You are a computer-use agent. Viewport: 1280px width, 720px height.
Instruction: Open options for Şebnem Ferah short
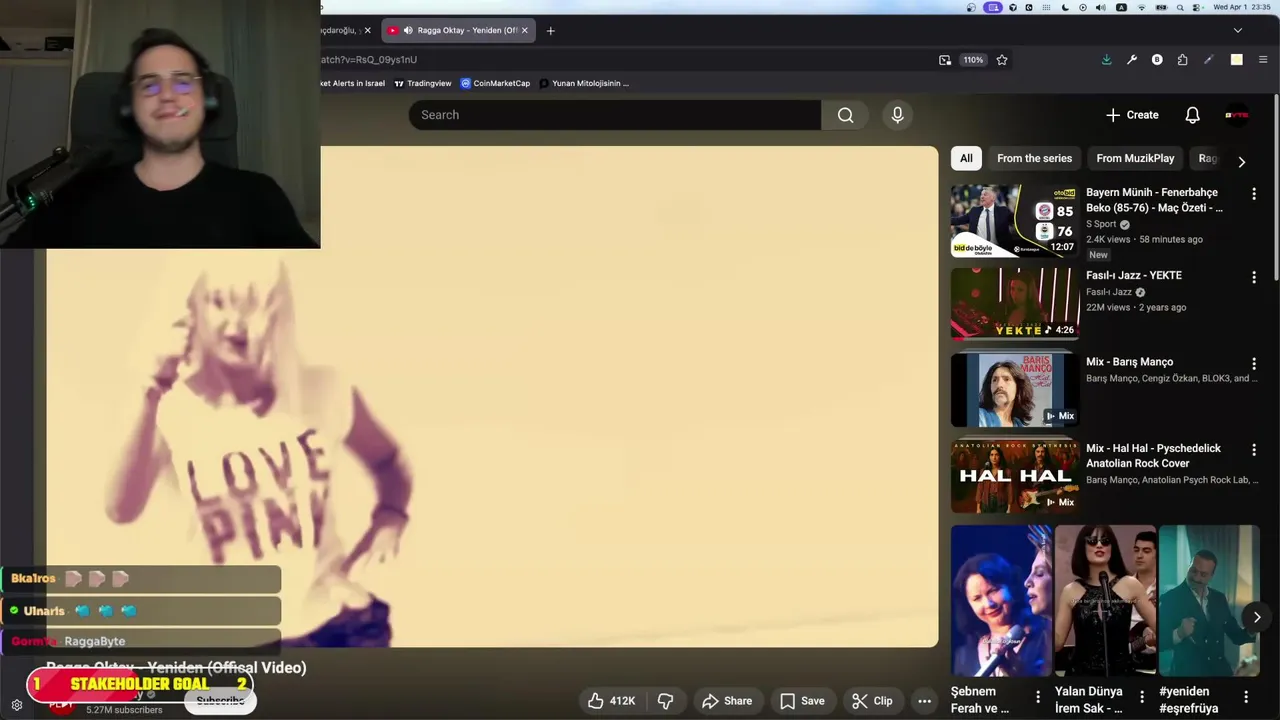1038,697
